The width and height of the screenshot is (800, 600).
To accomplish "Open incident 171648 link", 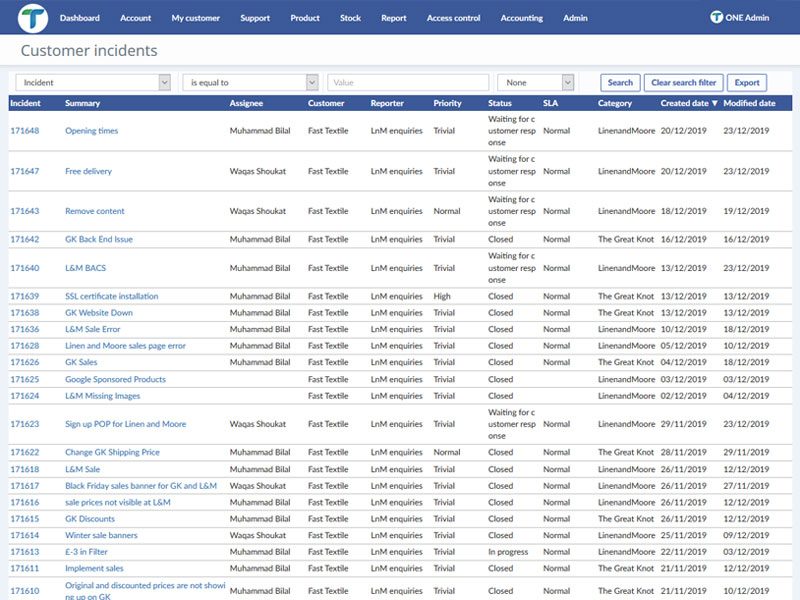I will tap(25, 131).
